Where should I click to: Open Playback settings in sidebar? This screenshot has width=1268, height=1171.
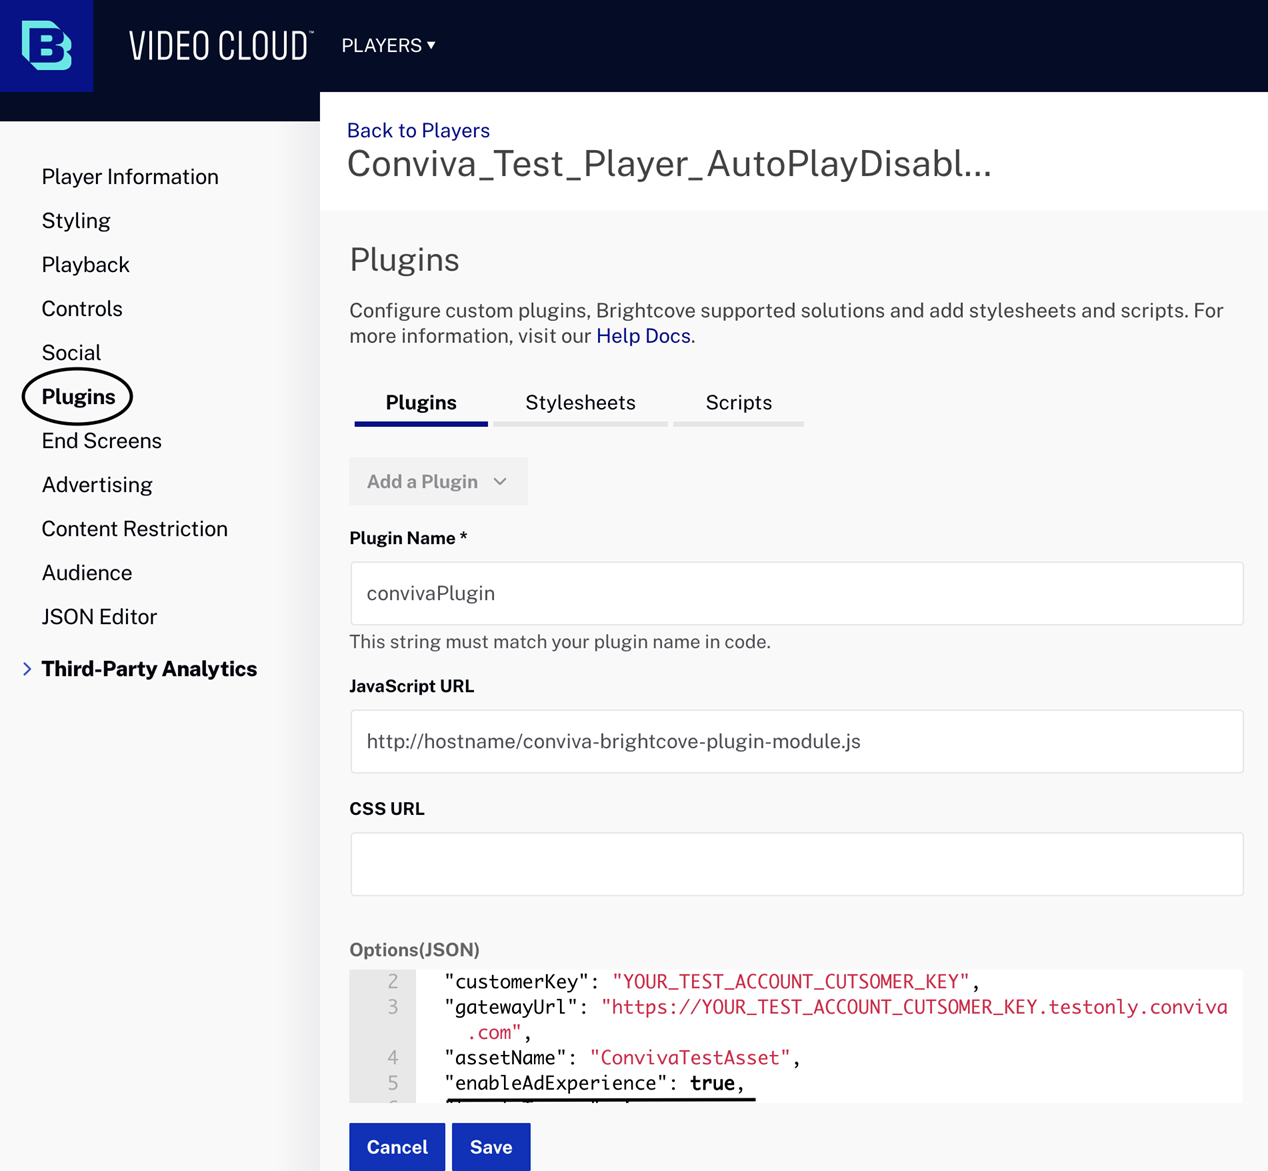(86, 265)
